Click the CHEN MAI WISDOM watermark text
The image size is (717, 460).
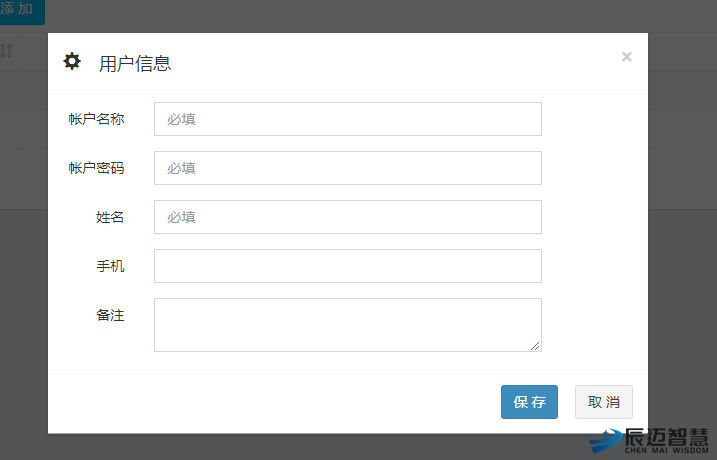click(666, 451)
